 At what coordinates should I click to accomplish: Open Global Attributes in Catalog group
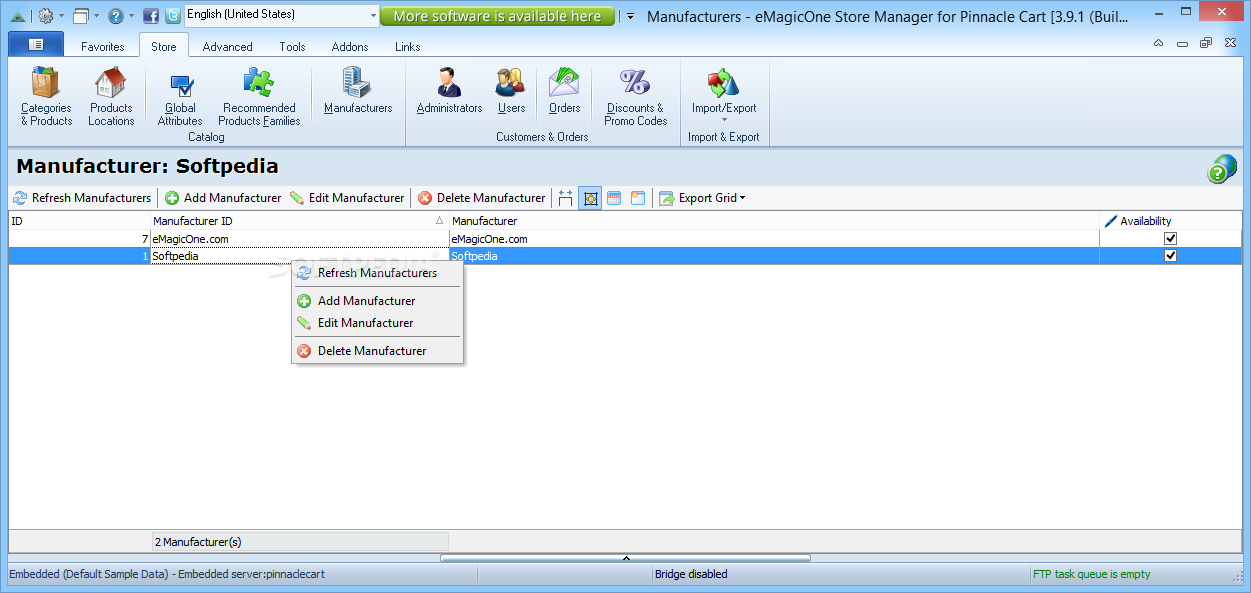tap(180, 97)
